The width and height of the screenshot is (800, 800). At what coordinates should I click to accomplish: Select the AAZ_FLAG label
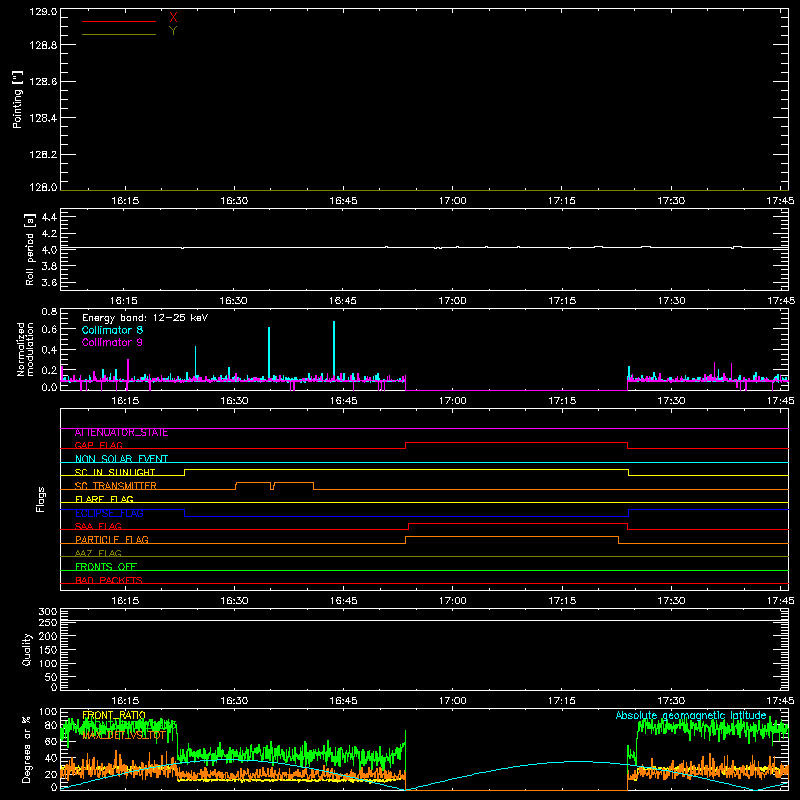pos(98,553)
